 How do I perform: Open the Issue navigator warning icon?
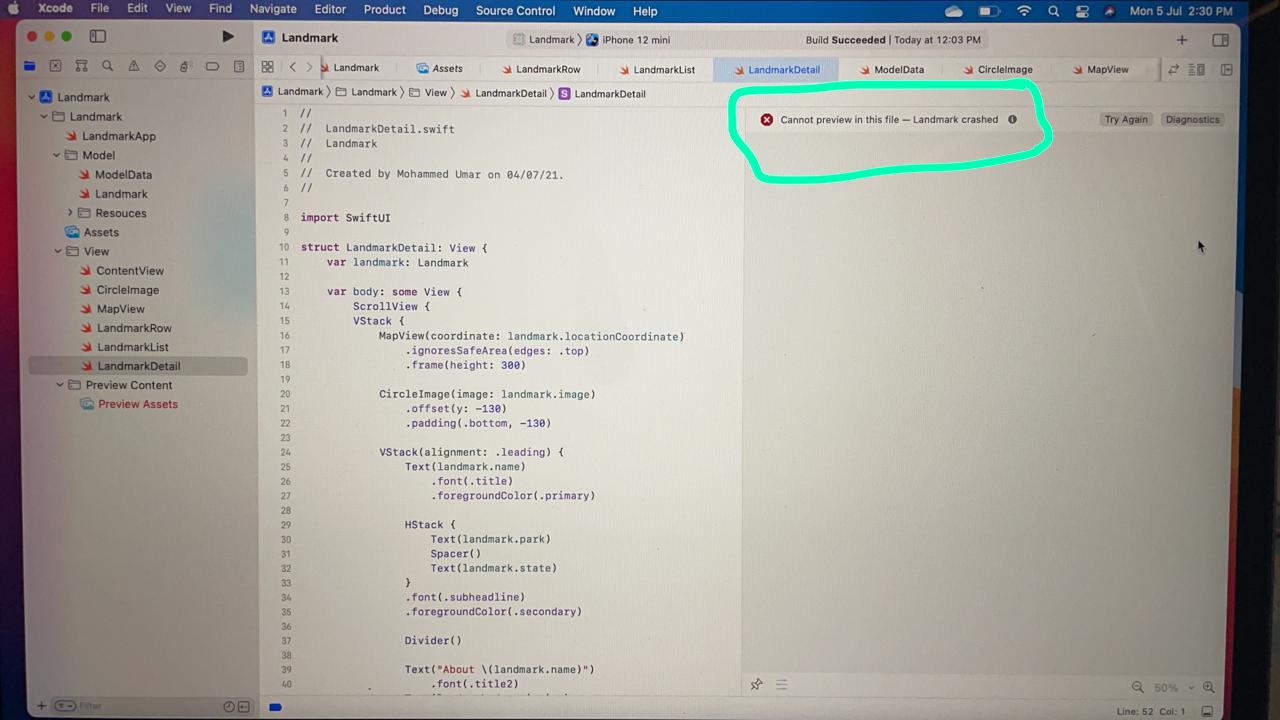[134, 67]
